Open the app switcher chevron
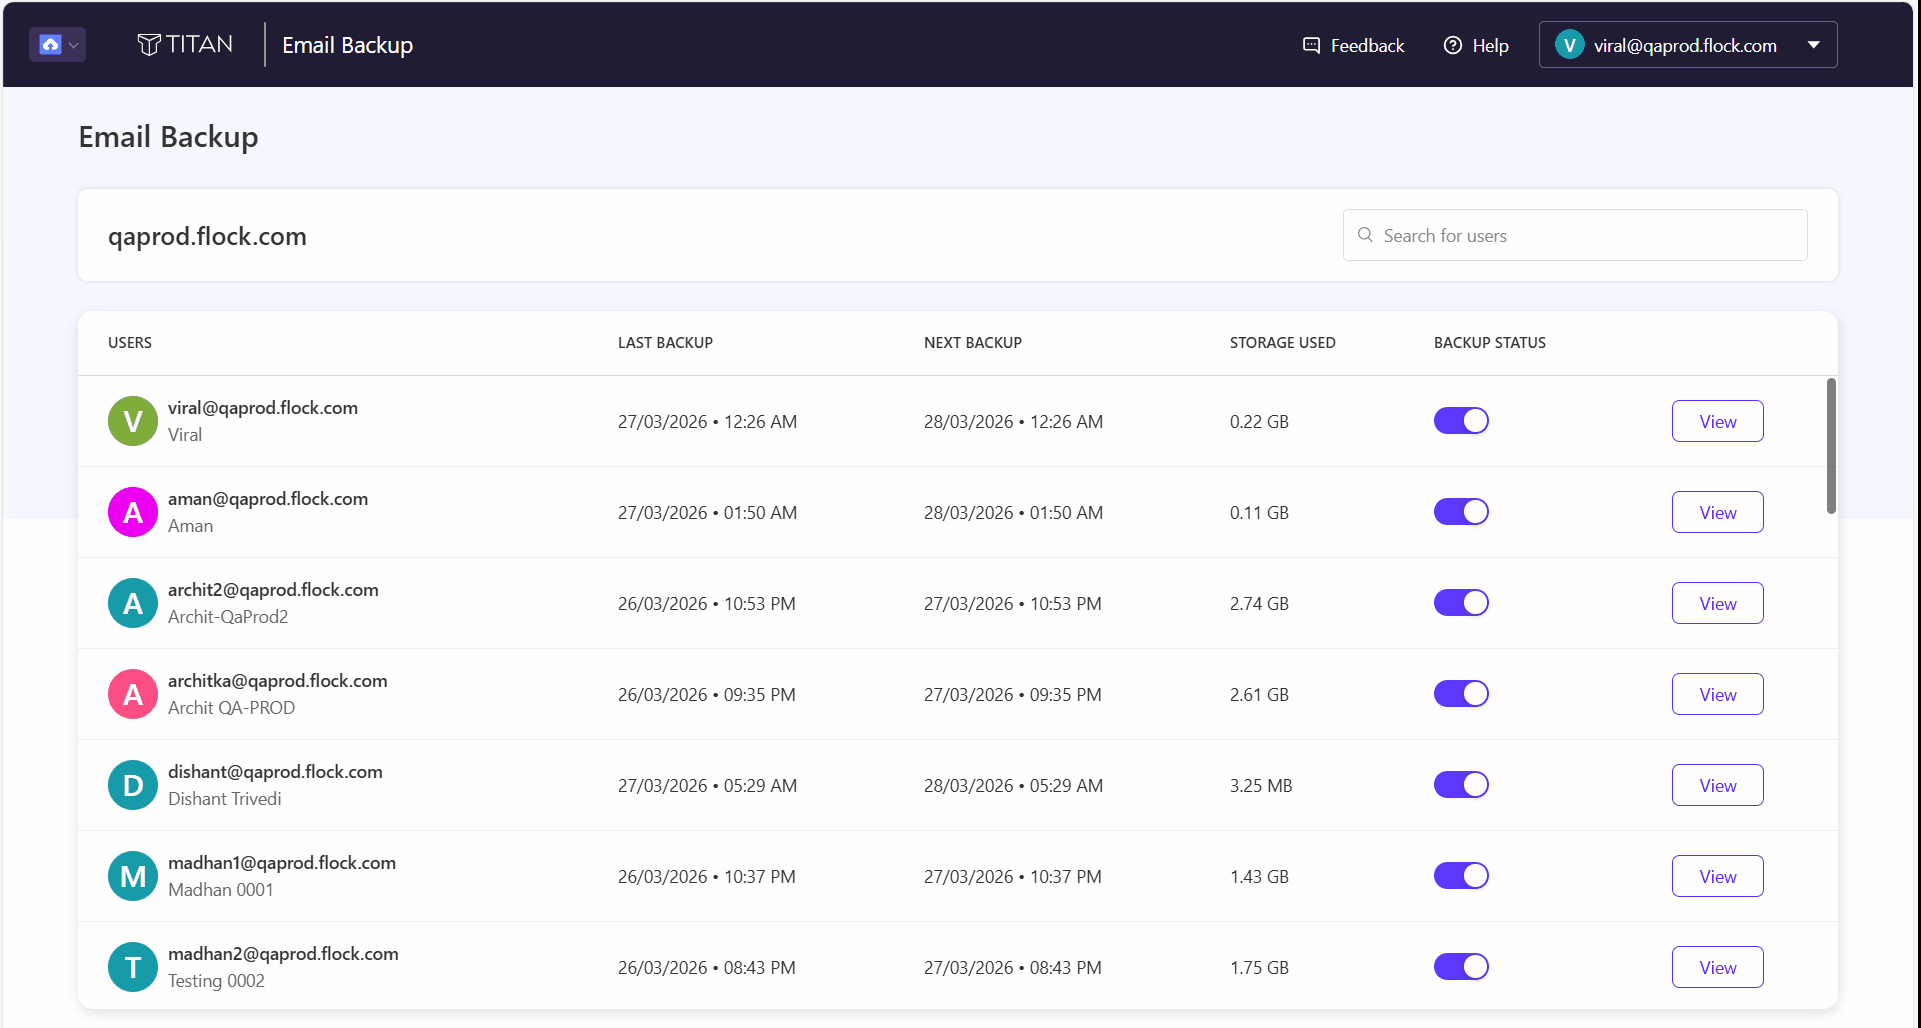This screenshot has height=1028, width=1921. coord(73,45)
